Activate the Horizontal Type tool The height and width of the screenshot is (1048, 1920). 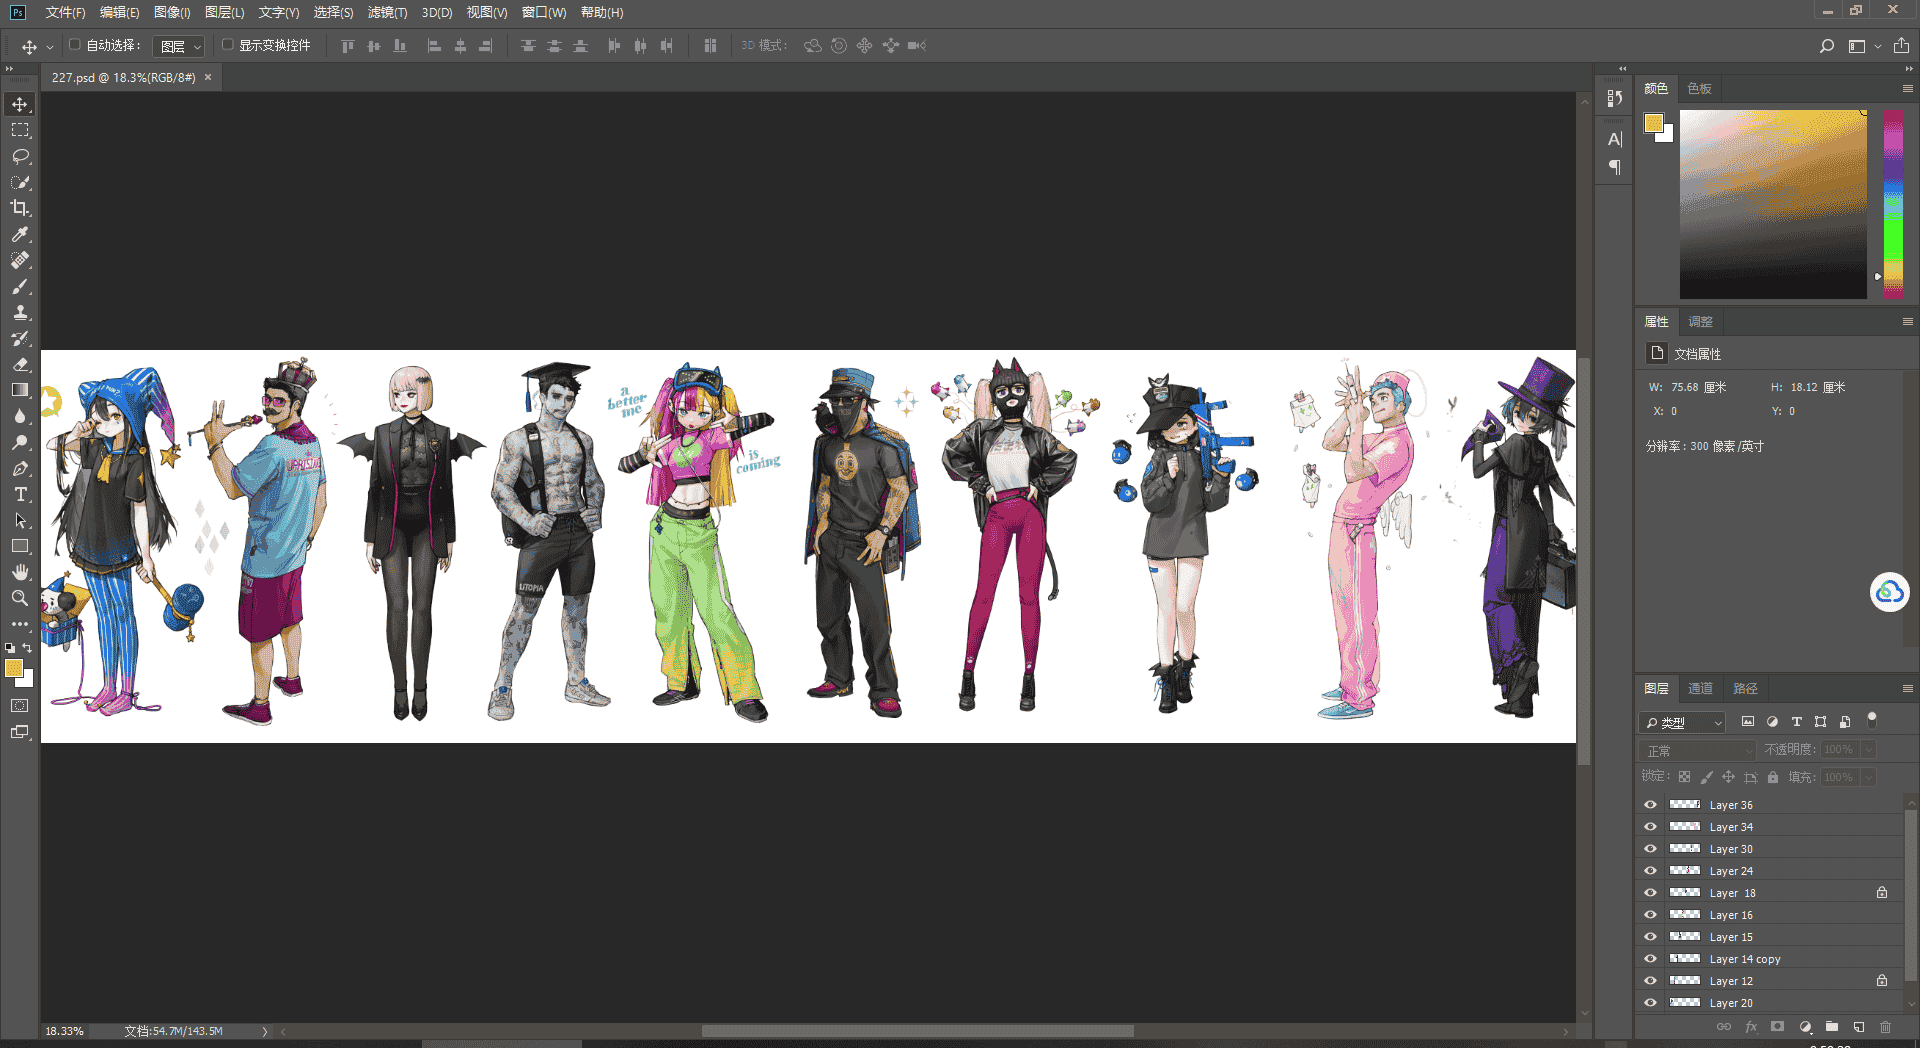click(x=20, y=494)
